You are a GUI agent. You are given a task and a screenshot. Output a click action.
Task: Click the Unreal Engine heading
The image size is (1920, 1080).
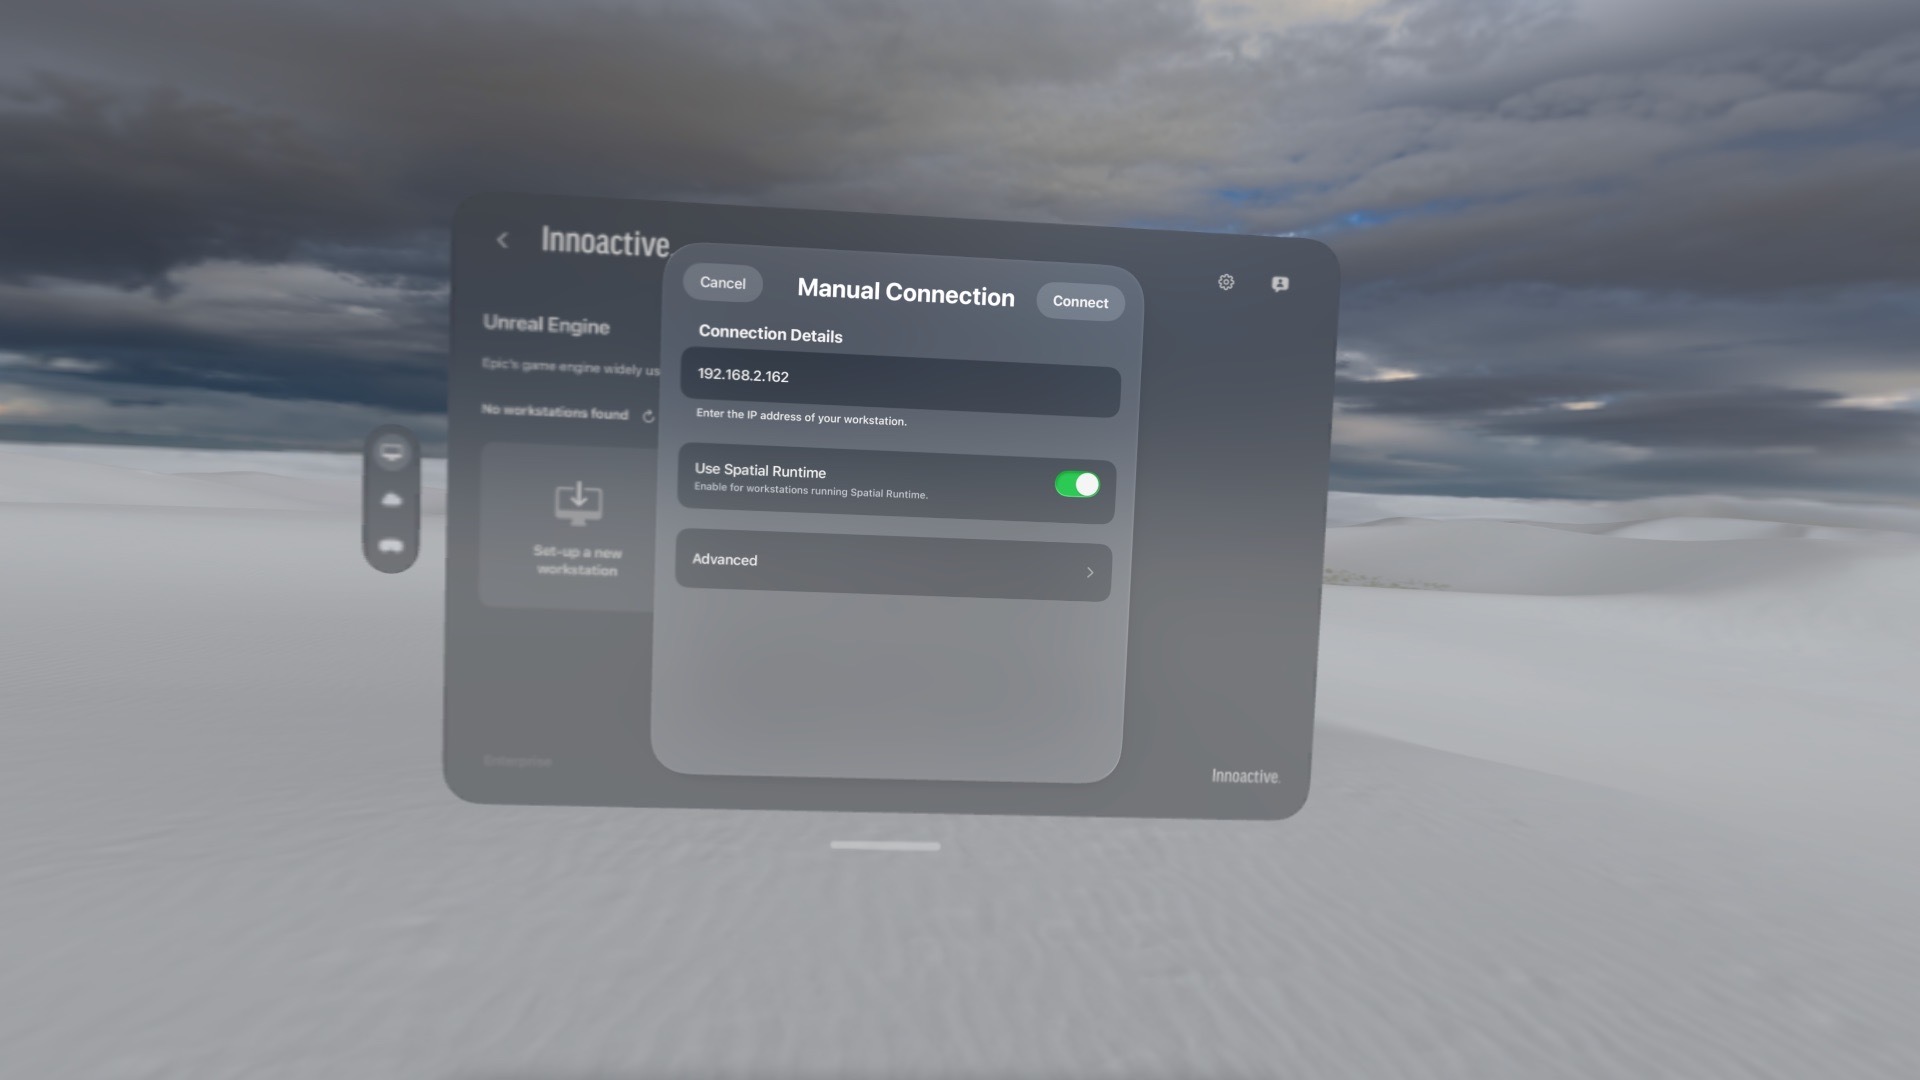pos(546,325)
